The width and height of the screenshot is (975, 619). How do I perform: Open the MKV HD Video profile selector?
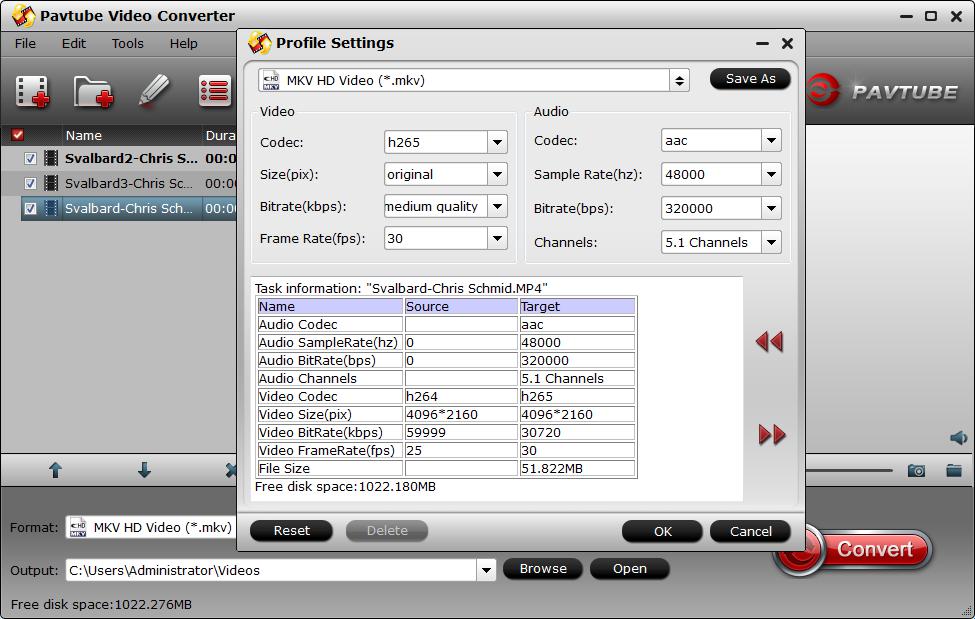click(473, 80)
